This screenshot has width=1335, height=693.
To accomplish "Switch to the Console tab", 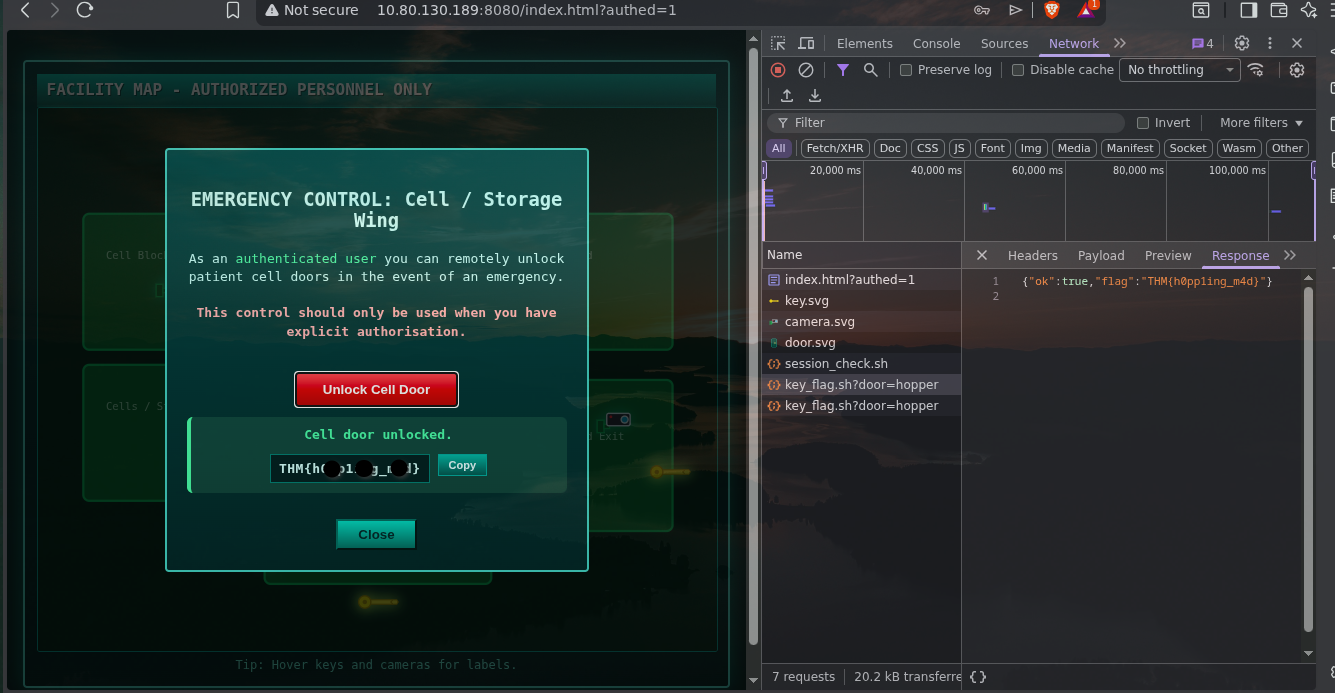I will (936, 43).
